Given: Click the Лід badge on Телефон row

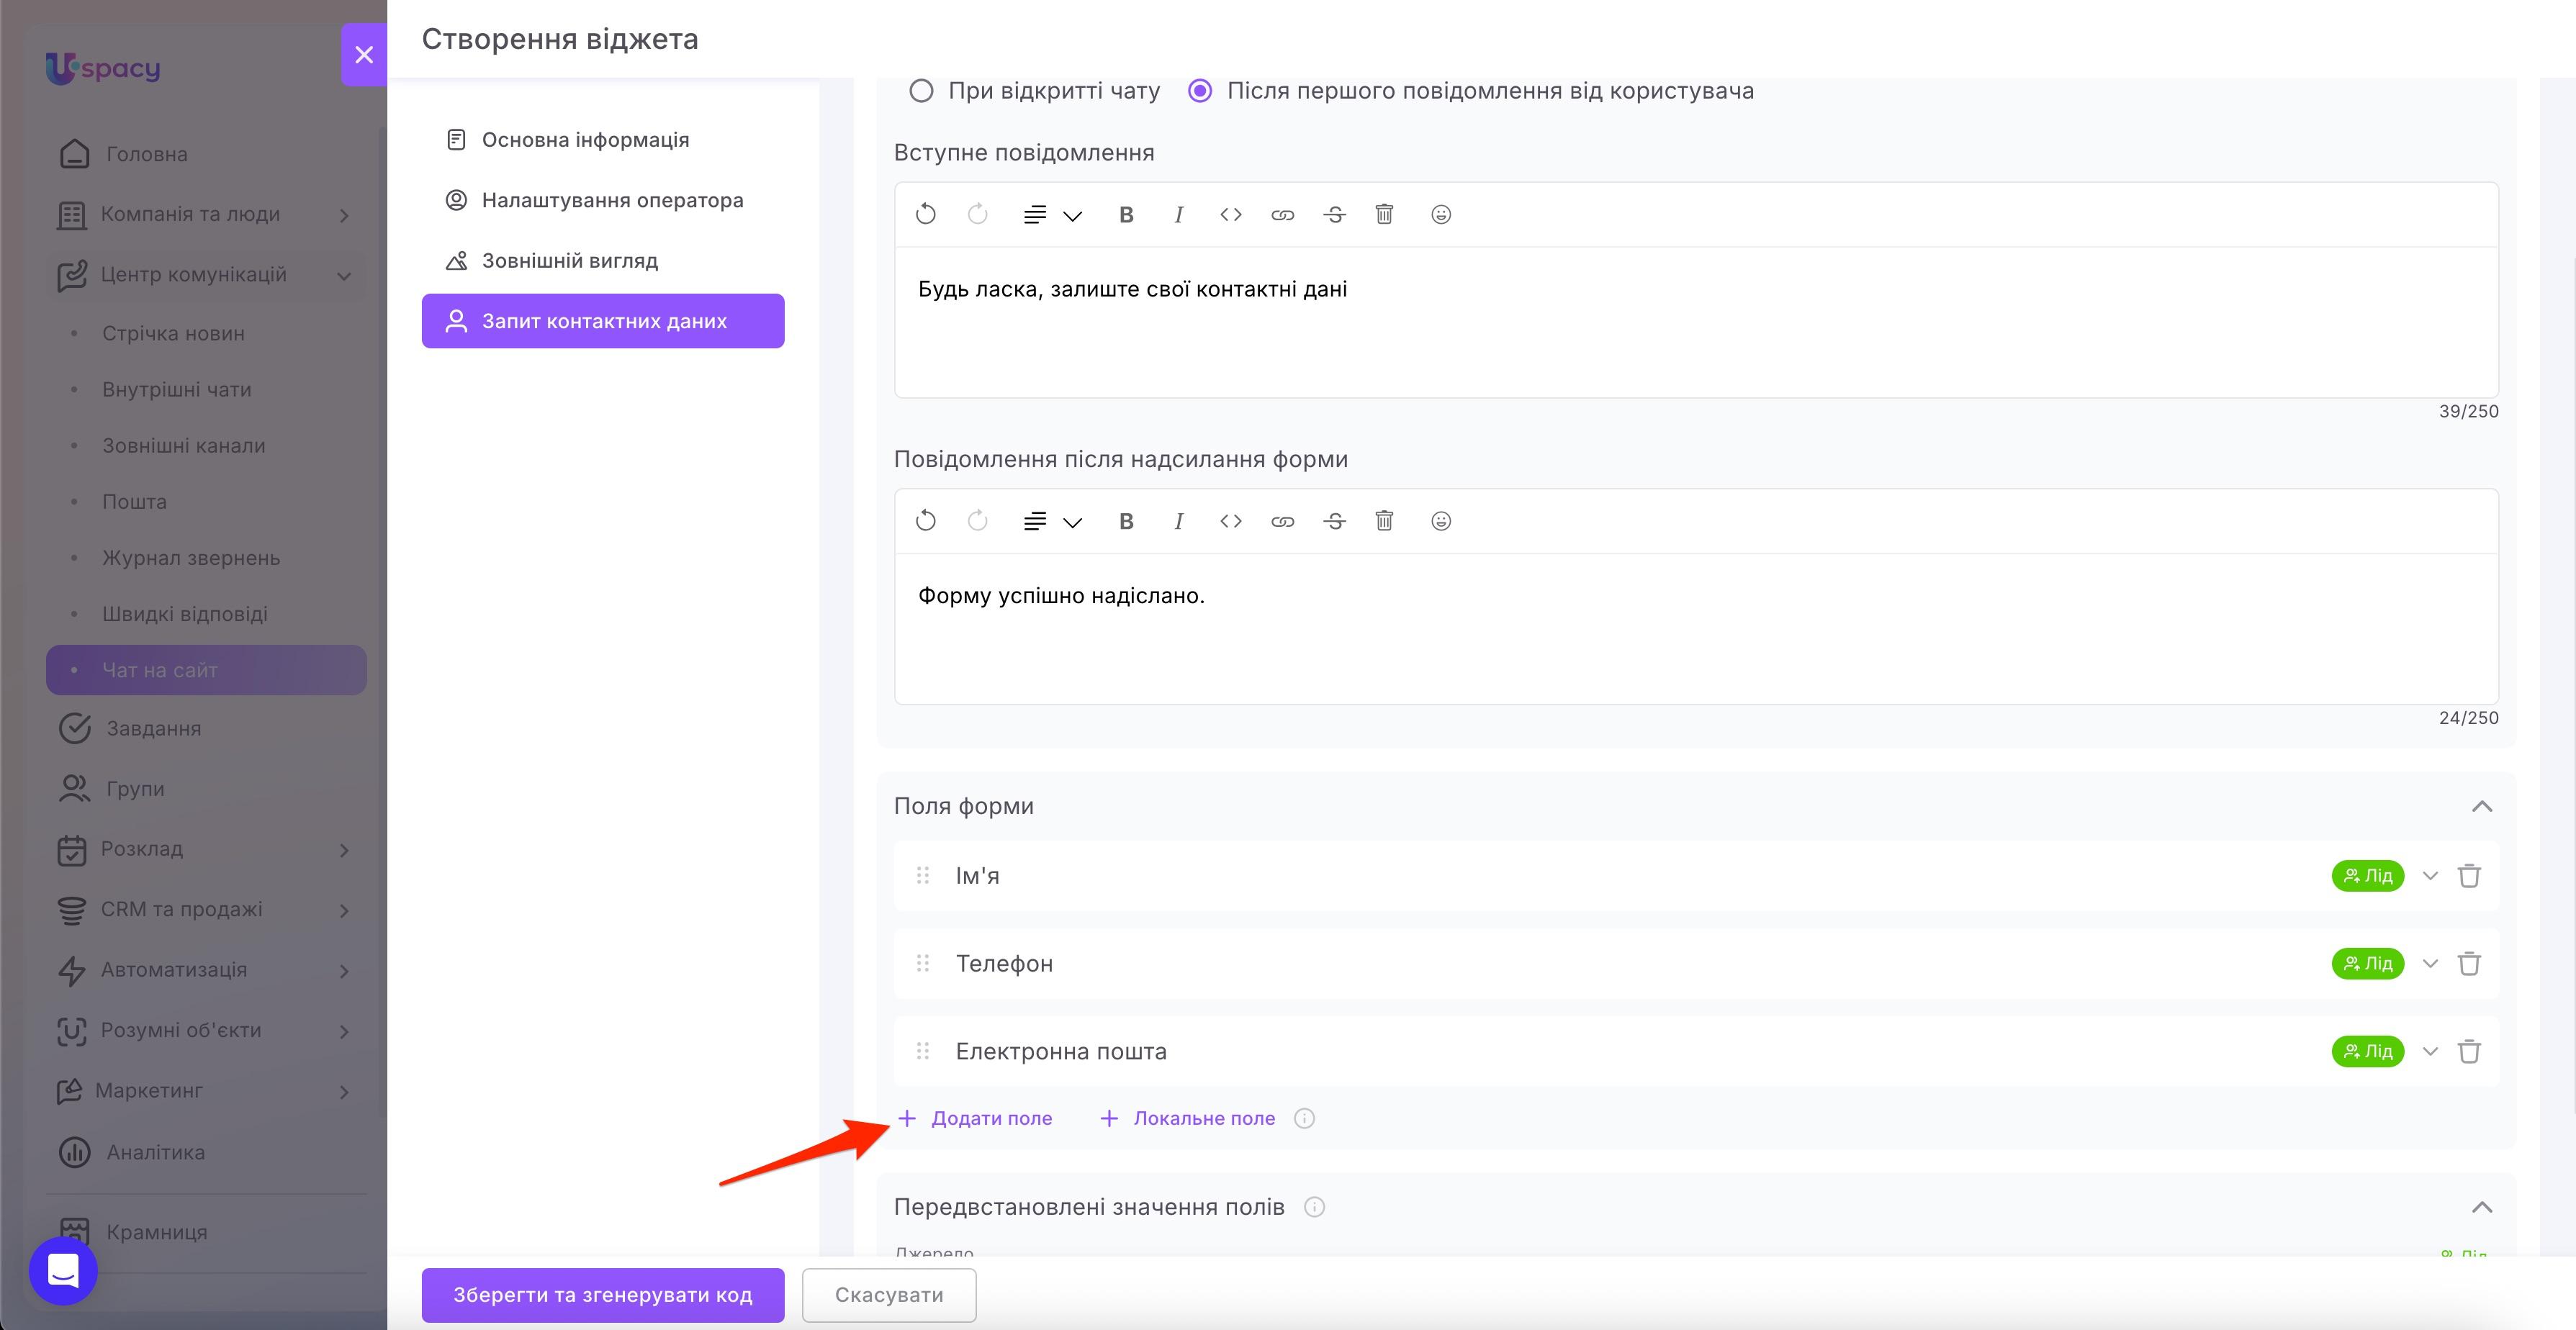Looking at the screenshot, I should pyautogui.click(x=2368, y=964).
